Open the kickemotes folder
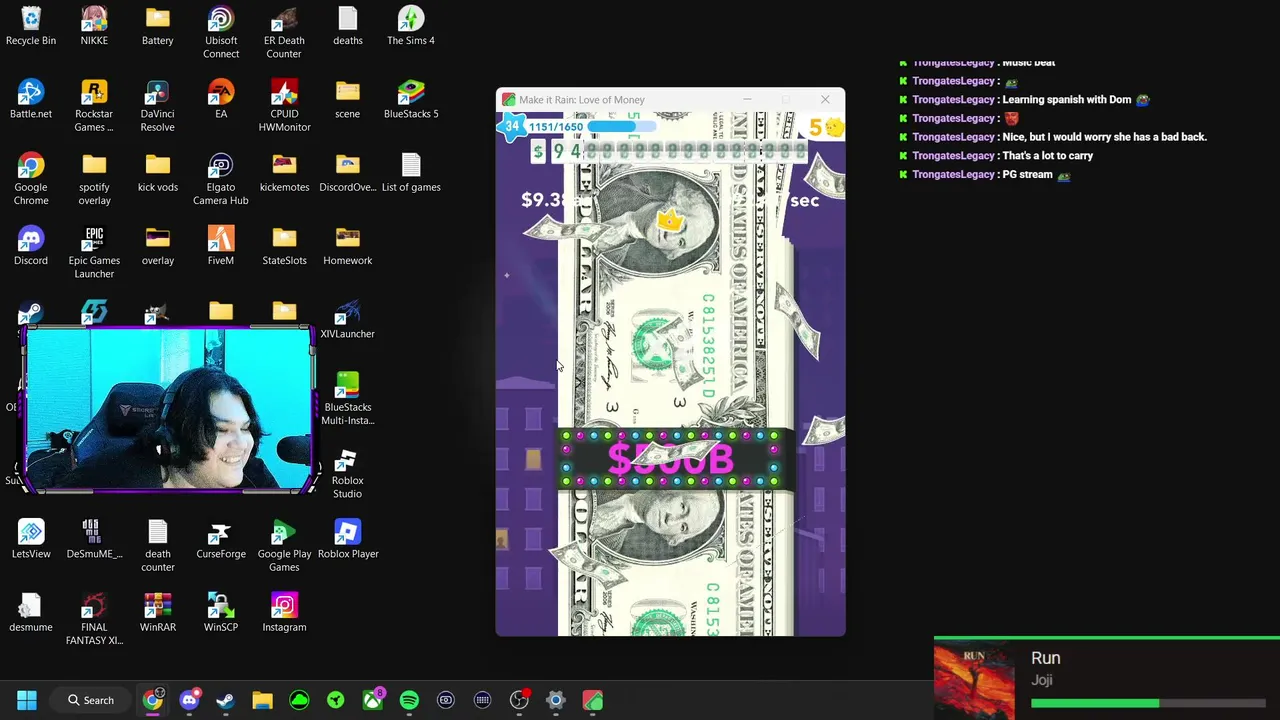 pos(284,173)
